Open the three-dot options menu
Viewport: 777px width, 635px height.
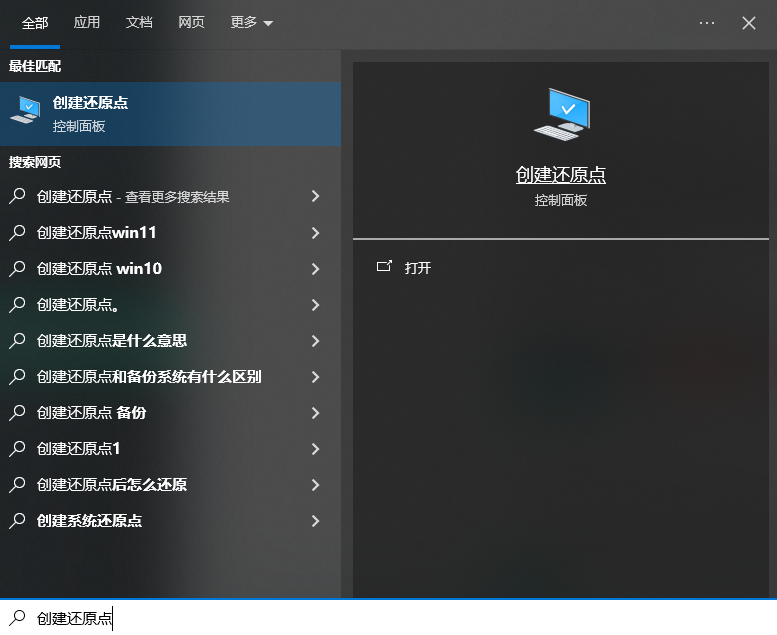[707, 23]
